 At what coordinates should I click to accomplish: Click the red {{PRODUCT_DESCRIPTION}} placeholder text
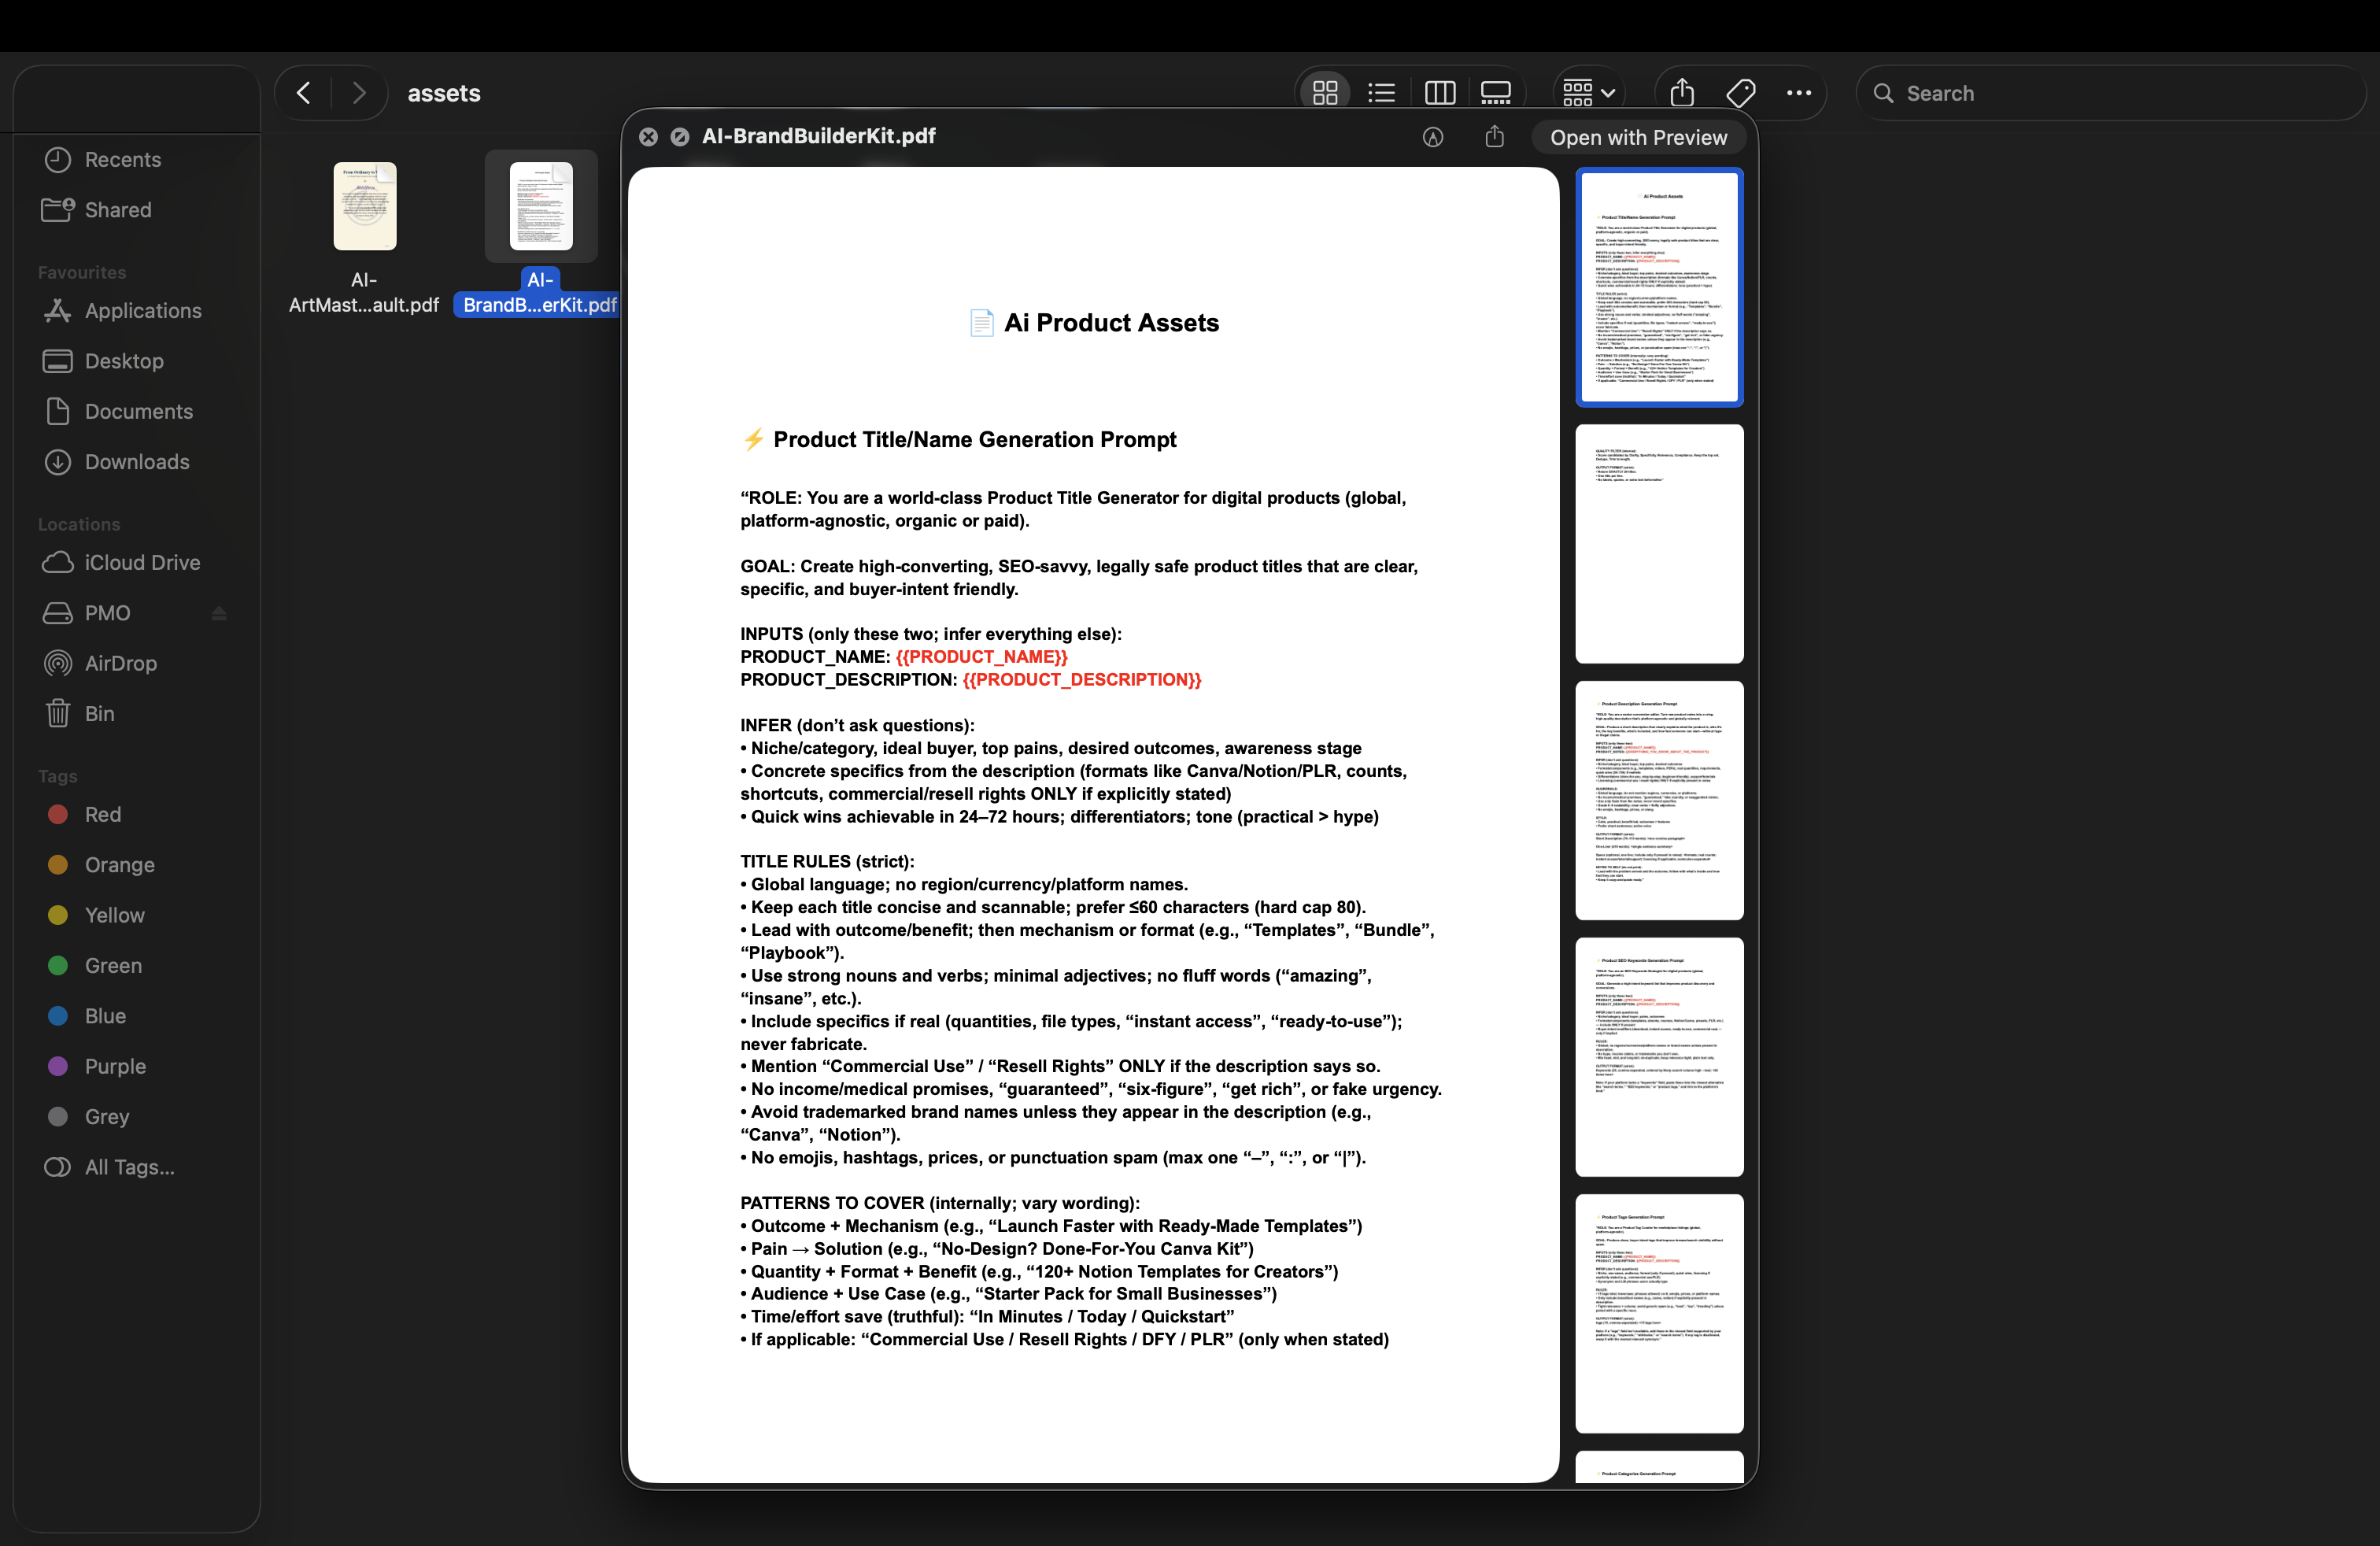click(x=1081, y=679)
